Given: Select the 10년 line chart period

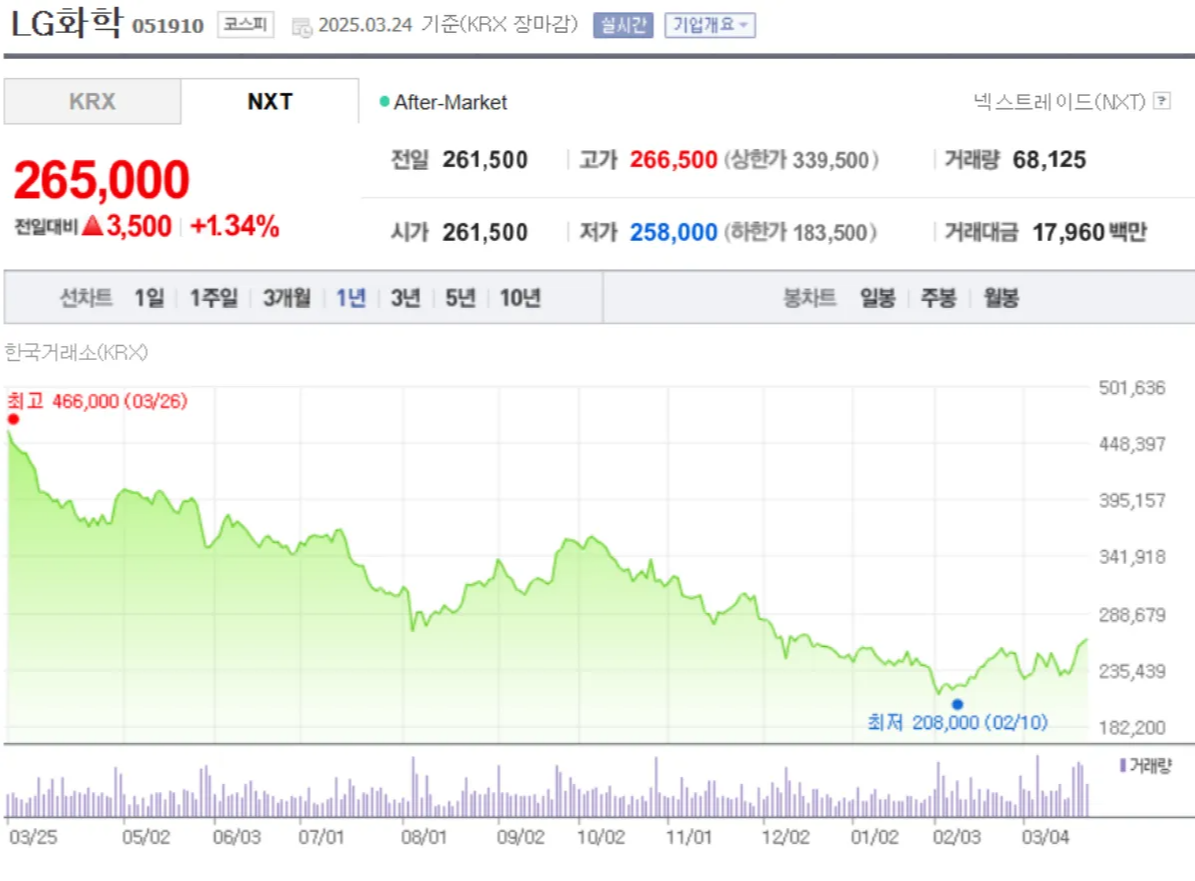Looking at the screenshot, I should point(520,297).
